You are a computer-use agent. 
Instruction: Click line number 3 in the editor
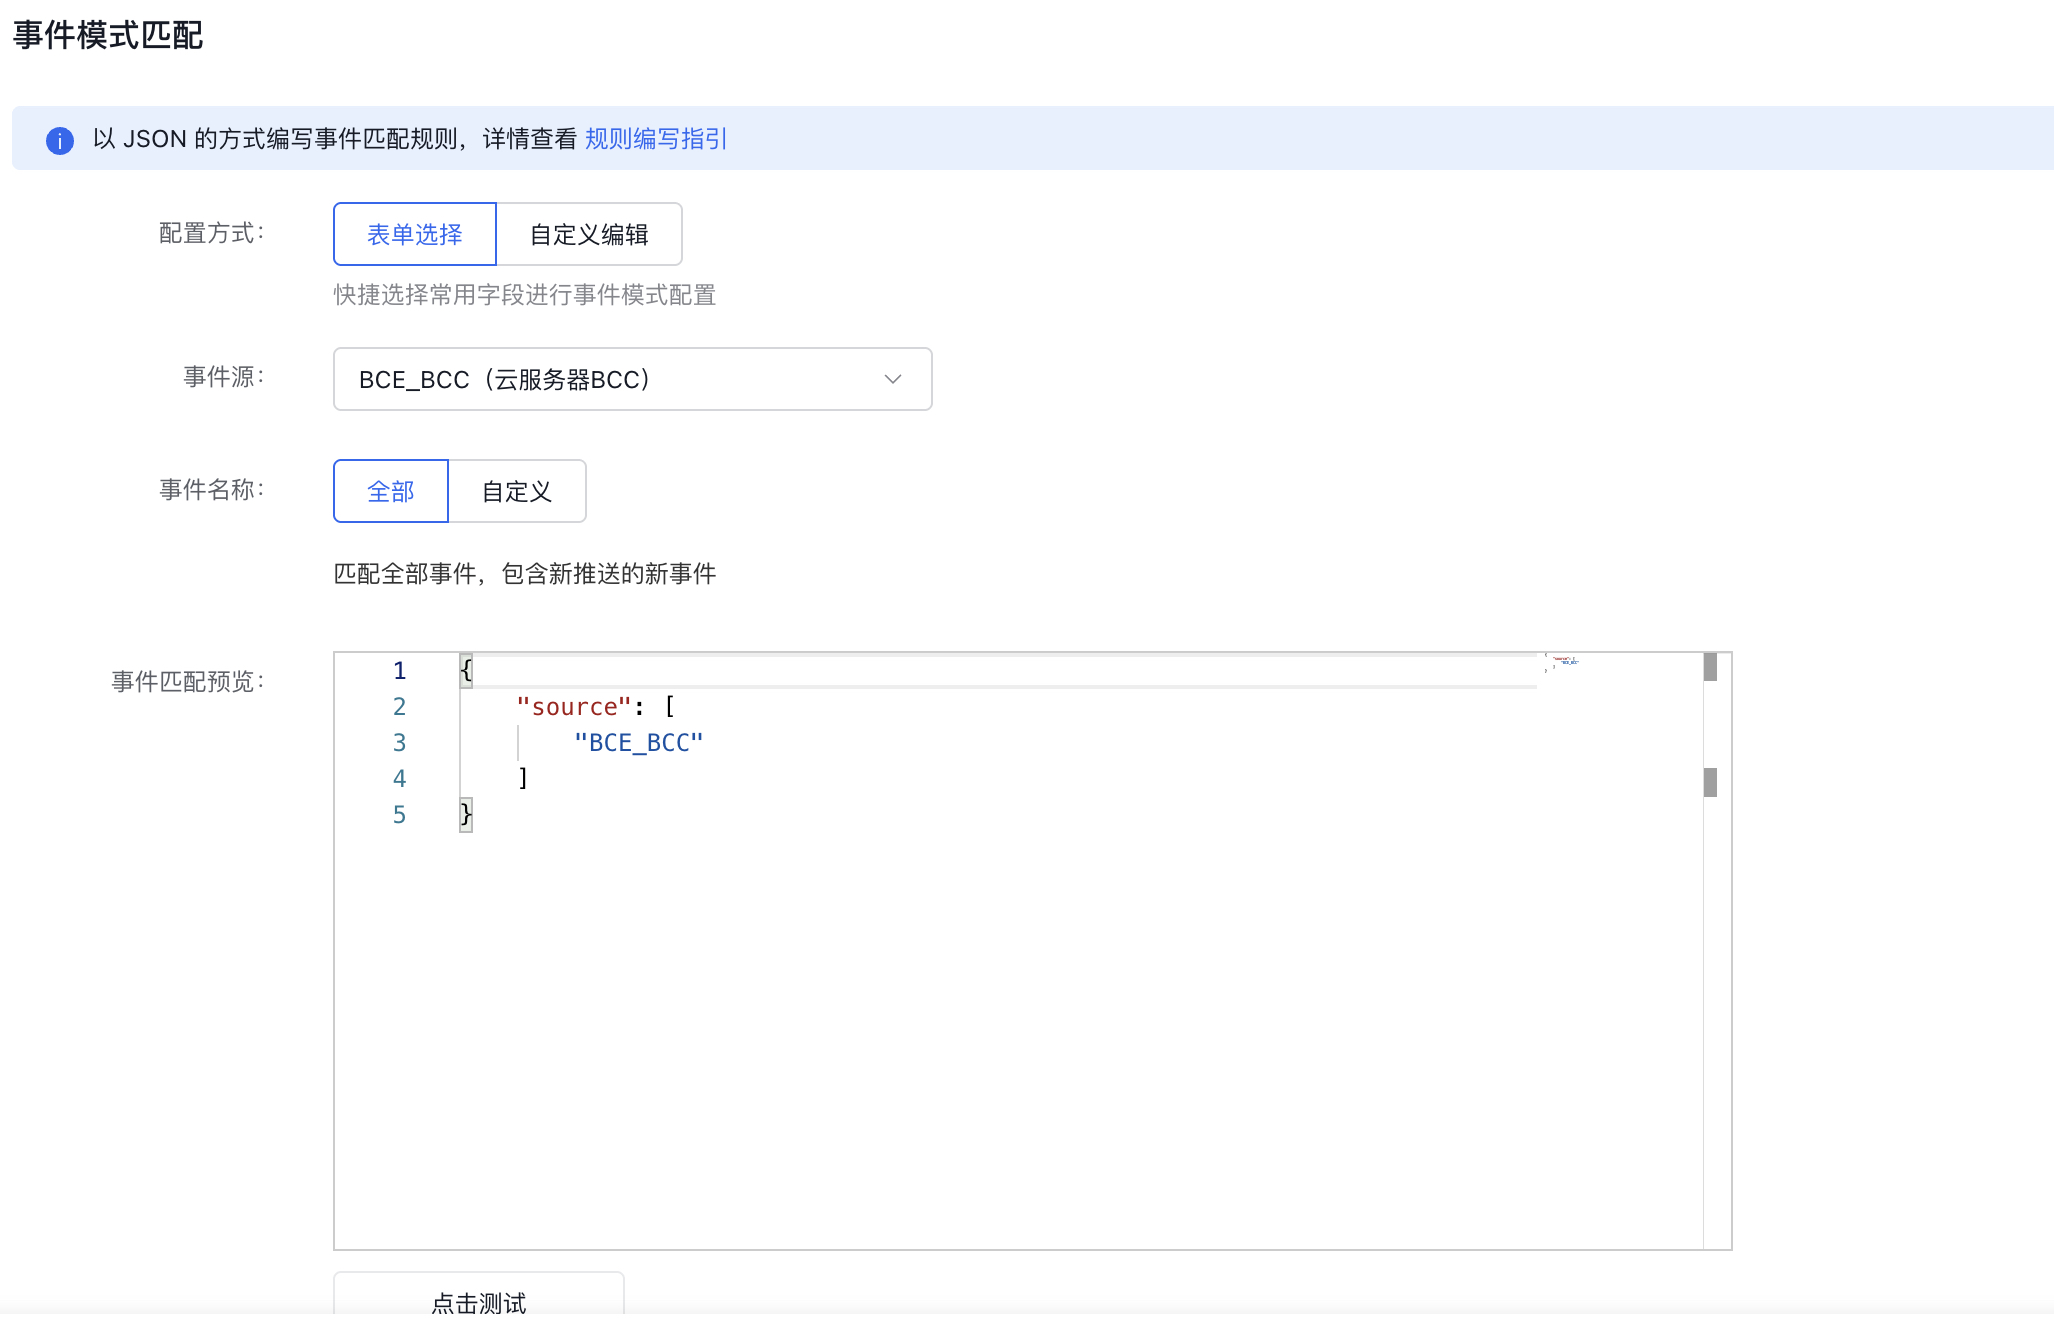tap(399, 743)
